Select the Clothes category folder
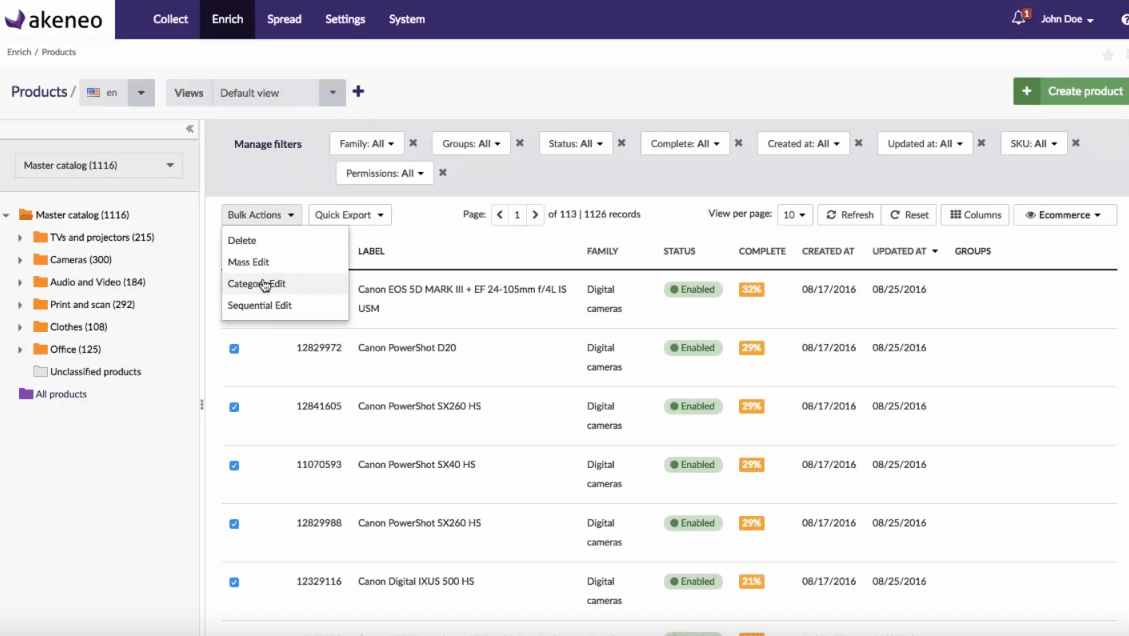The width and height of the screenshot is (1129, 636). pos(71,326)
